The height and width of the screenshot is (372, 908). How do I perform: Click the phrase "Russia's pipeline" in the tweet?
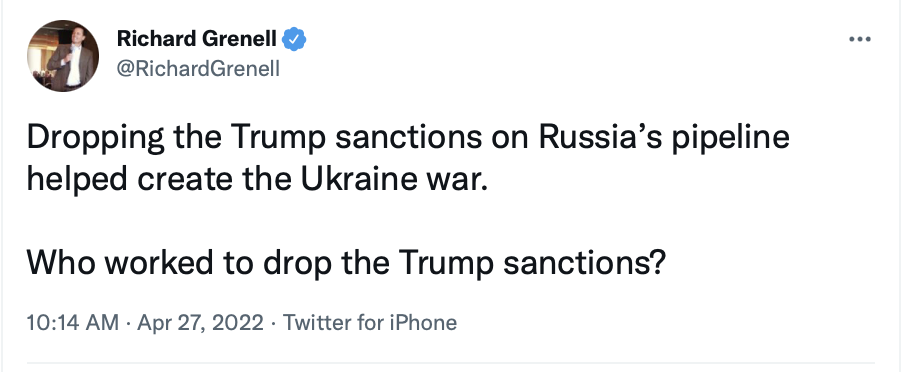point(664,138)
